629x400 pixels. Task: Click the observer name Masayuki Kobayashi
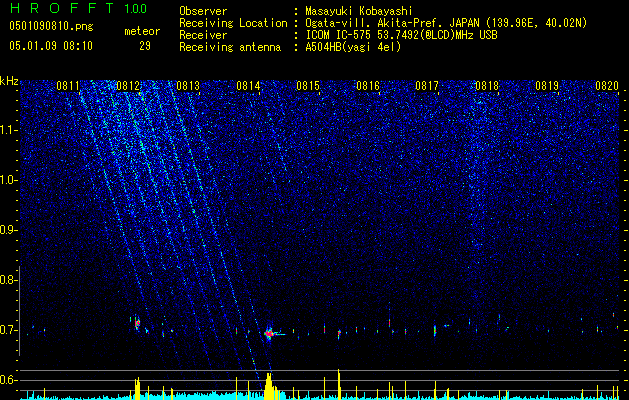click(x=359, y=11)
